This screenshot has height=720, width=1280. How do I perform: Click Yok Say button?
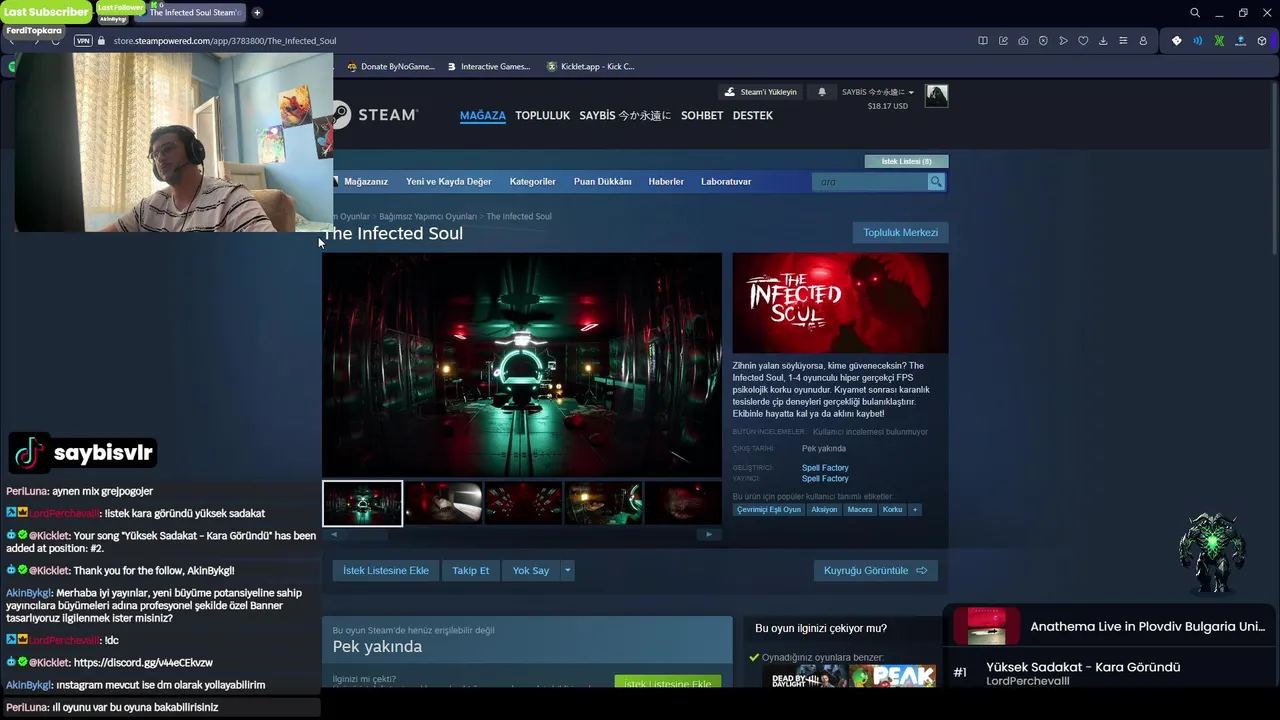[531, 571]
